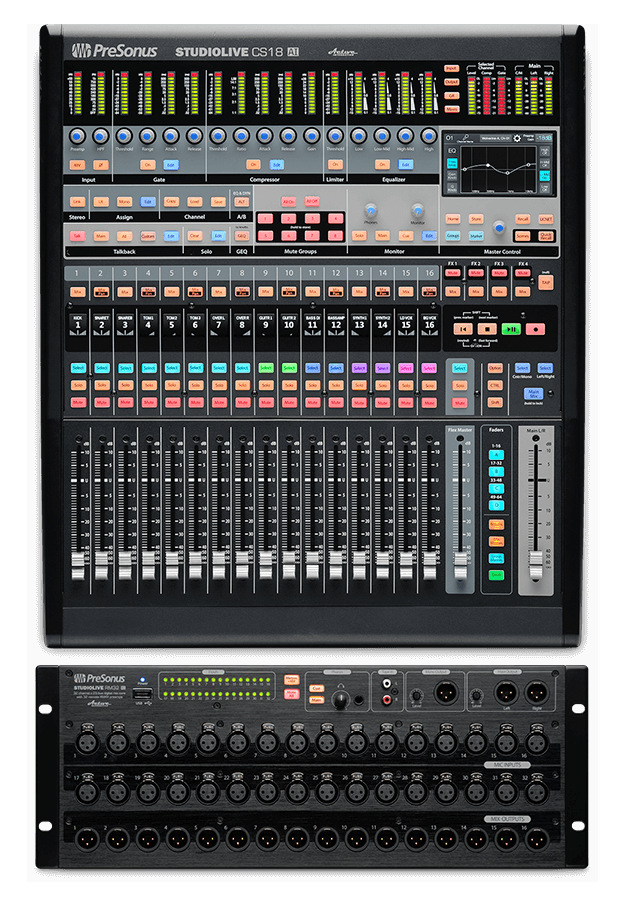The image size is (625, 915).
Task: Toggle the Limiter On button
Action: 335,165
